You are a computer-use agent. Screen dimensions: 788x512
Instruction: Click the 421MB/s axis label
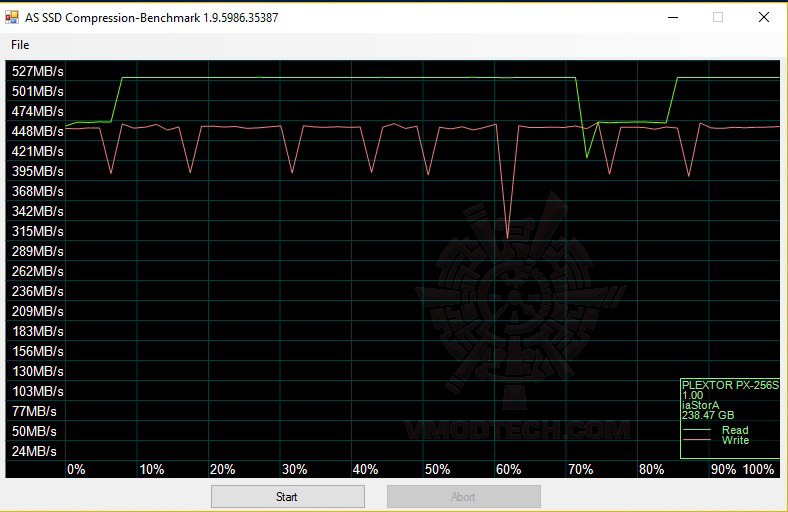point(38,151)
